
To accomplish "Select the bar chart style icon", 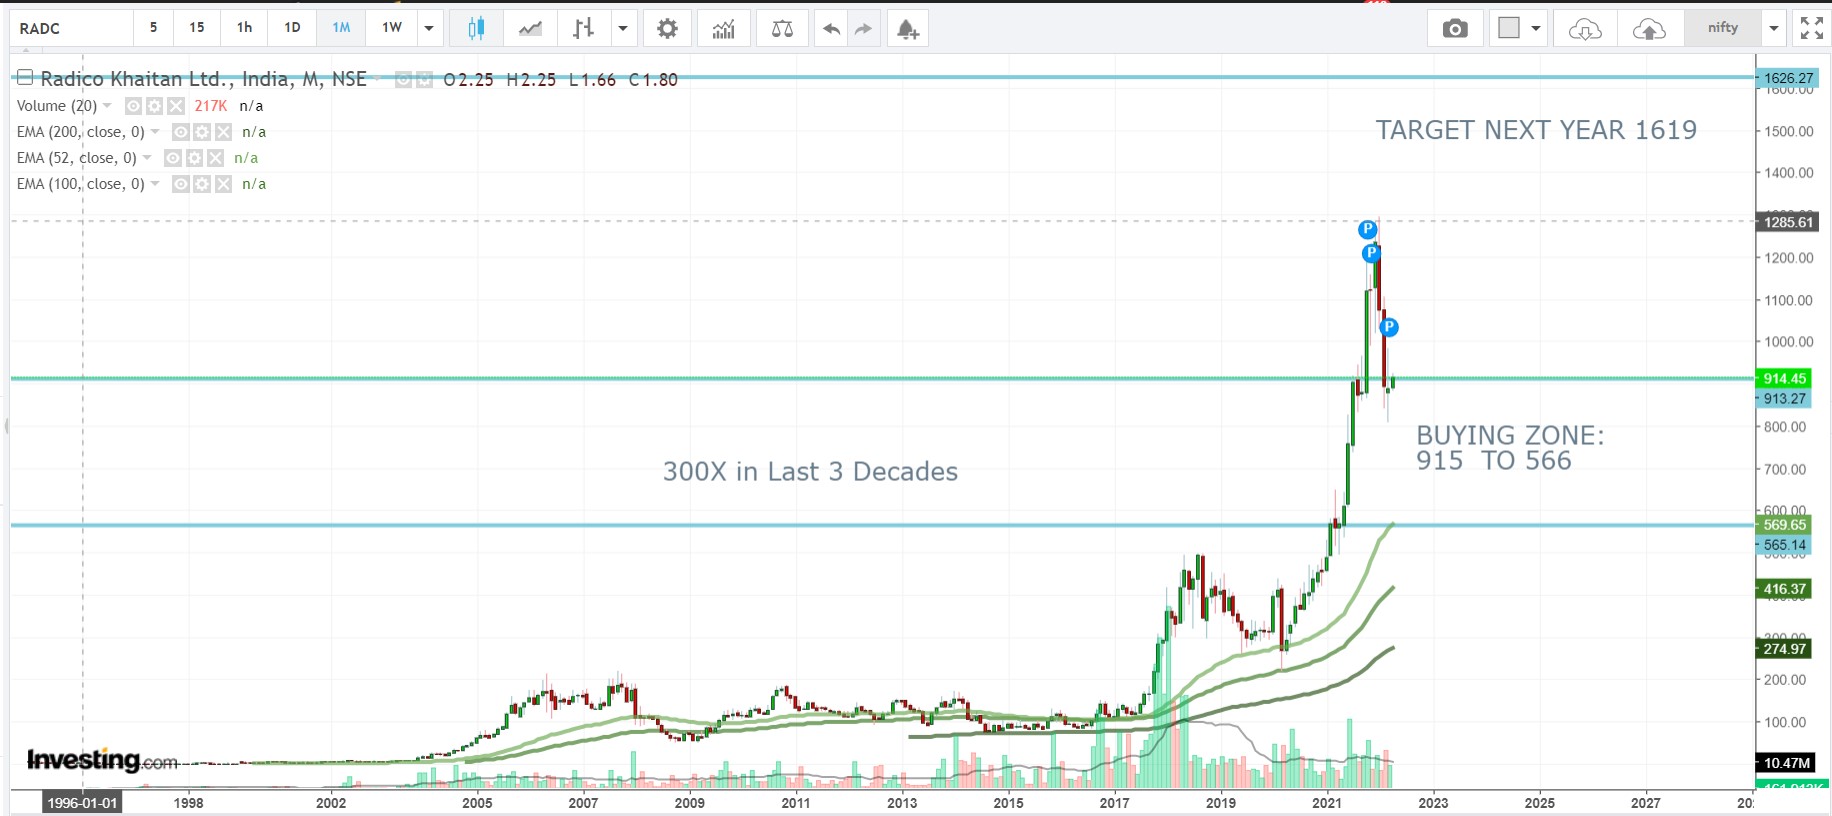I will [583, 28].
